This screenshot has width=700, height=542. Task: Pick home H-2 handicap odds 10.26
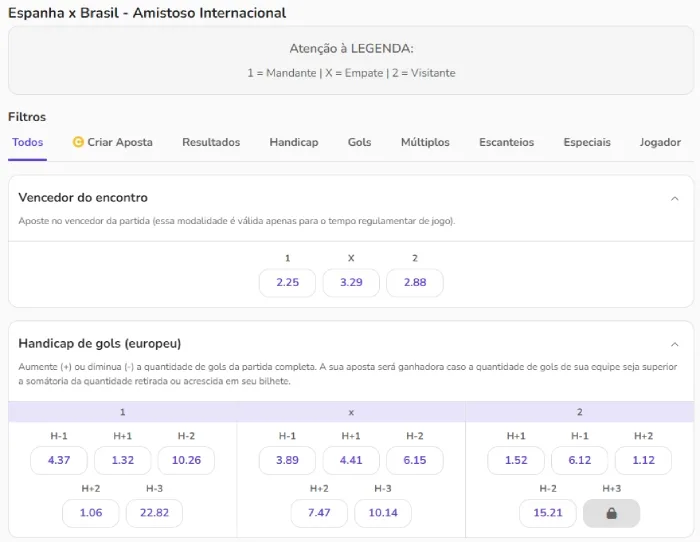[186, 460]
